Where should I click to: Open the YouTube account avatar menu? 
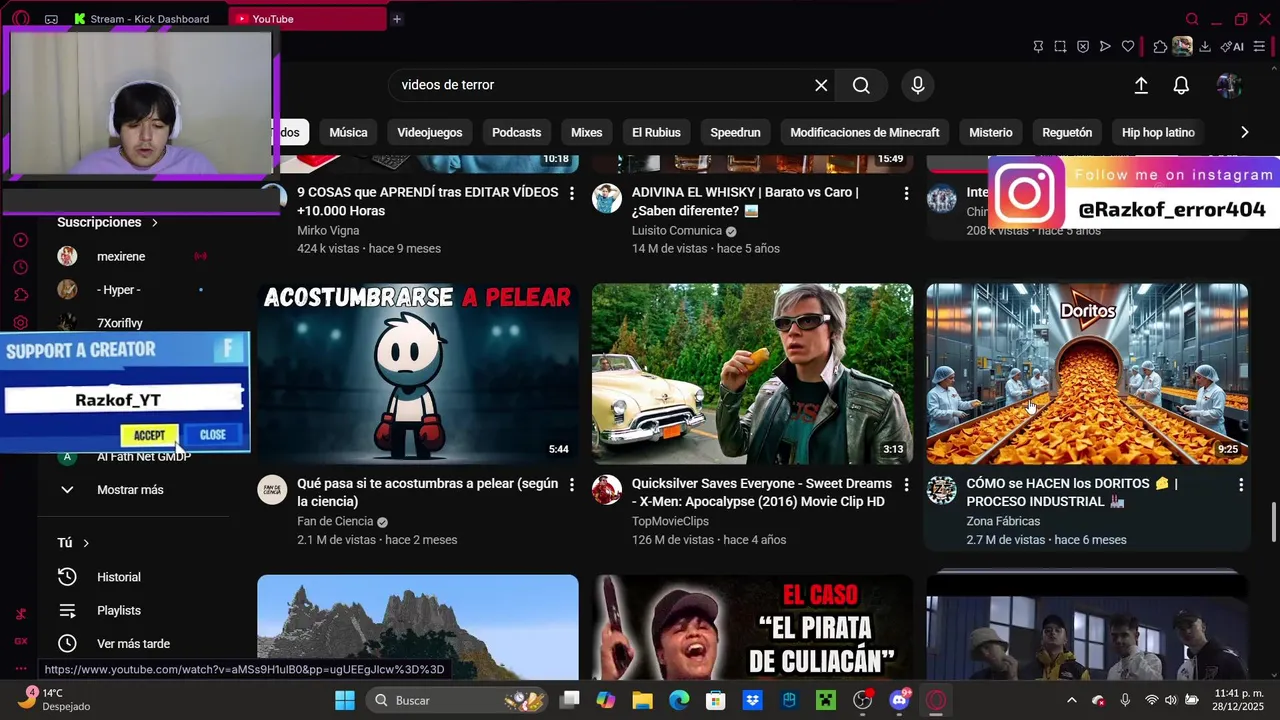[x=1229, y=86]
